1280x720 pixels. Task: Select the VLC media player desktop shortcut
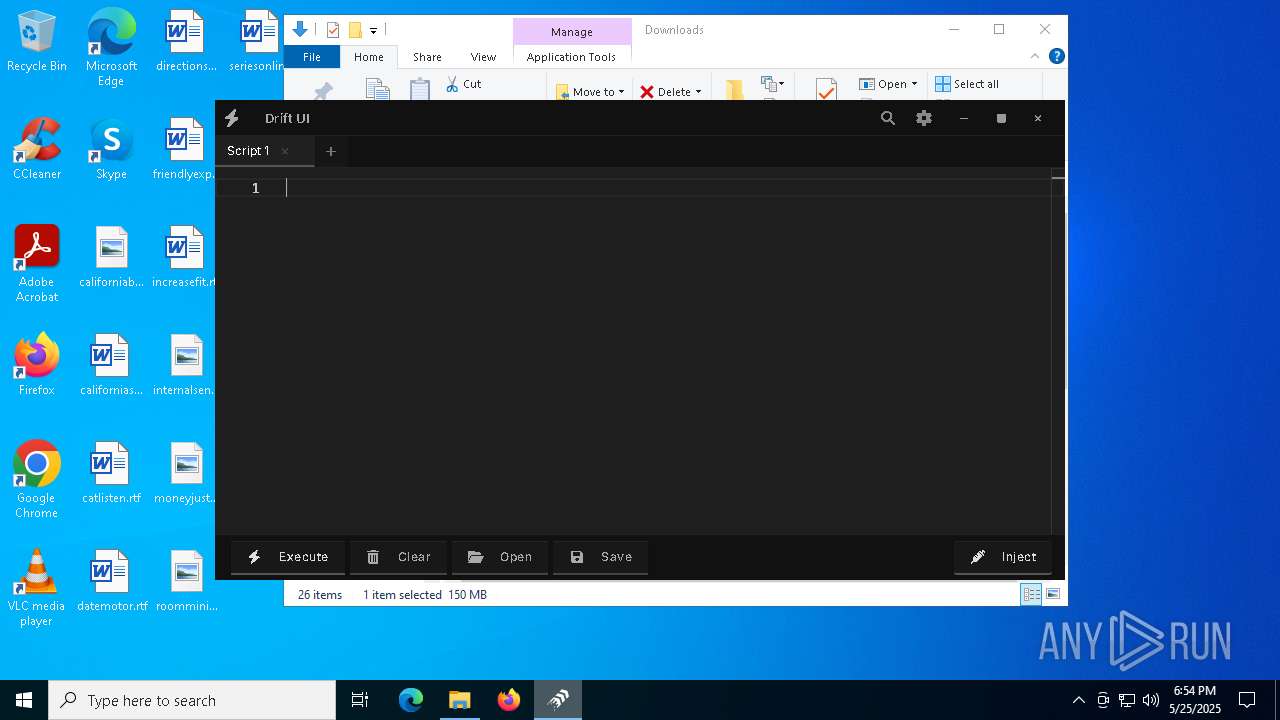coord(37,588)
